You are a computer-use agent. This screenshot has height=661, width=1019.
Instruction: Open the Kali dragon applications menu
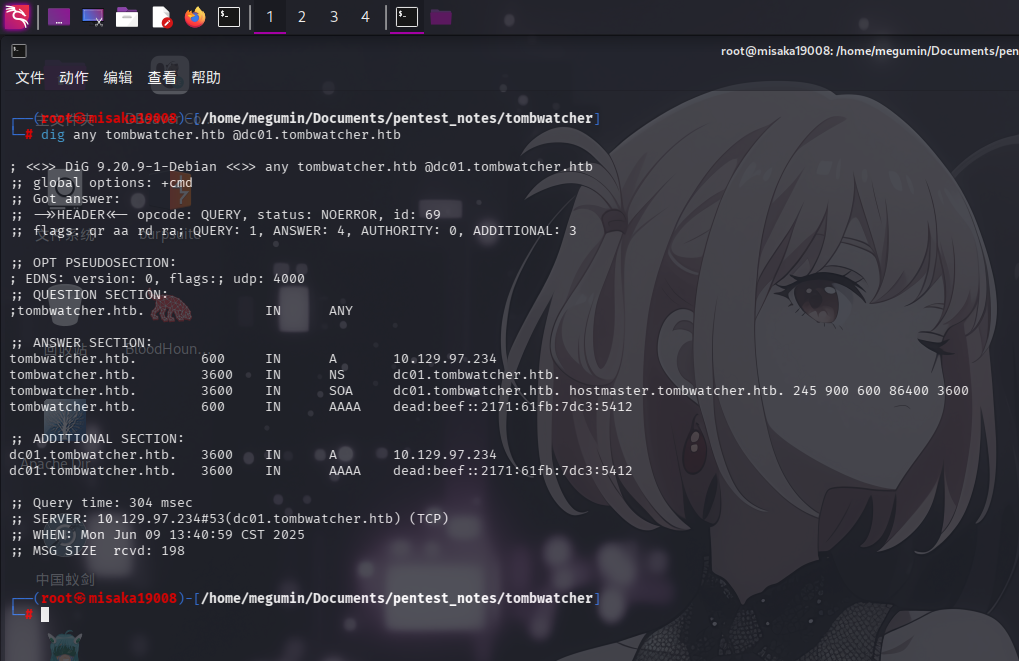pos(17,17)
